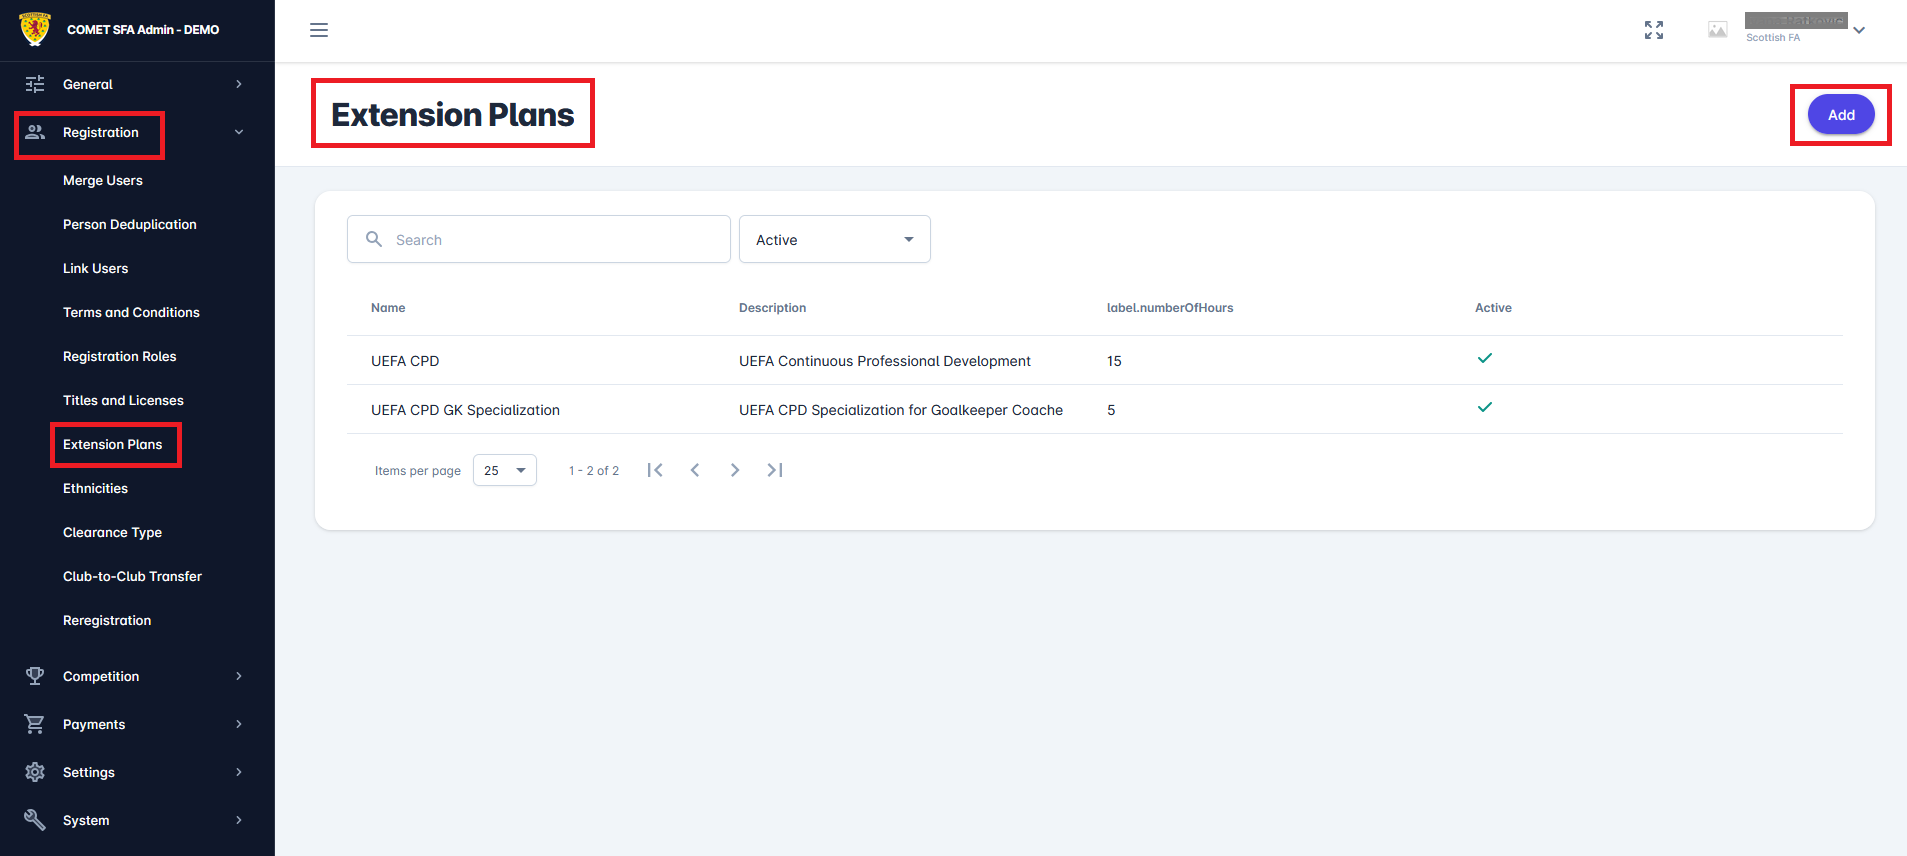Click the Add button
1907x856 pixels.
click(1840, 115)
